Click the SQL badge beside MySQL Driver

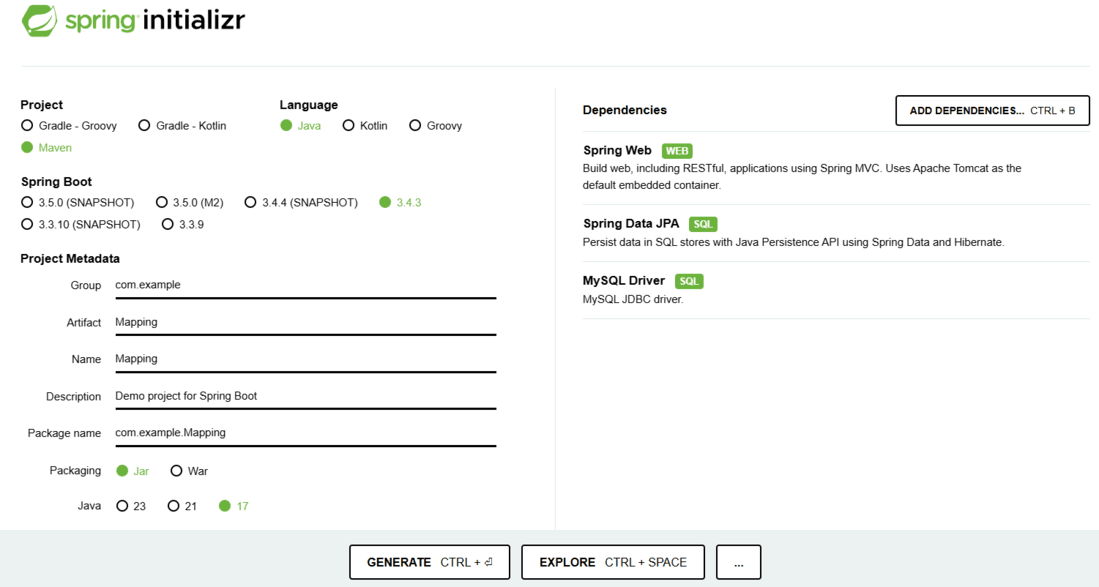(689, 281)
